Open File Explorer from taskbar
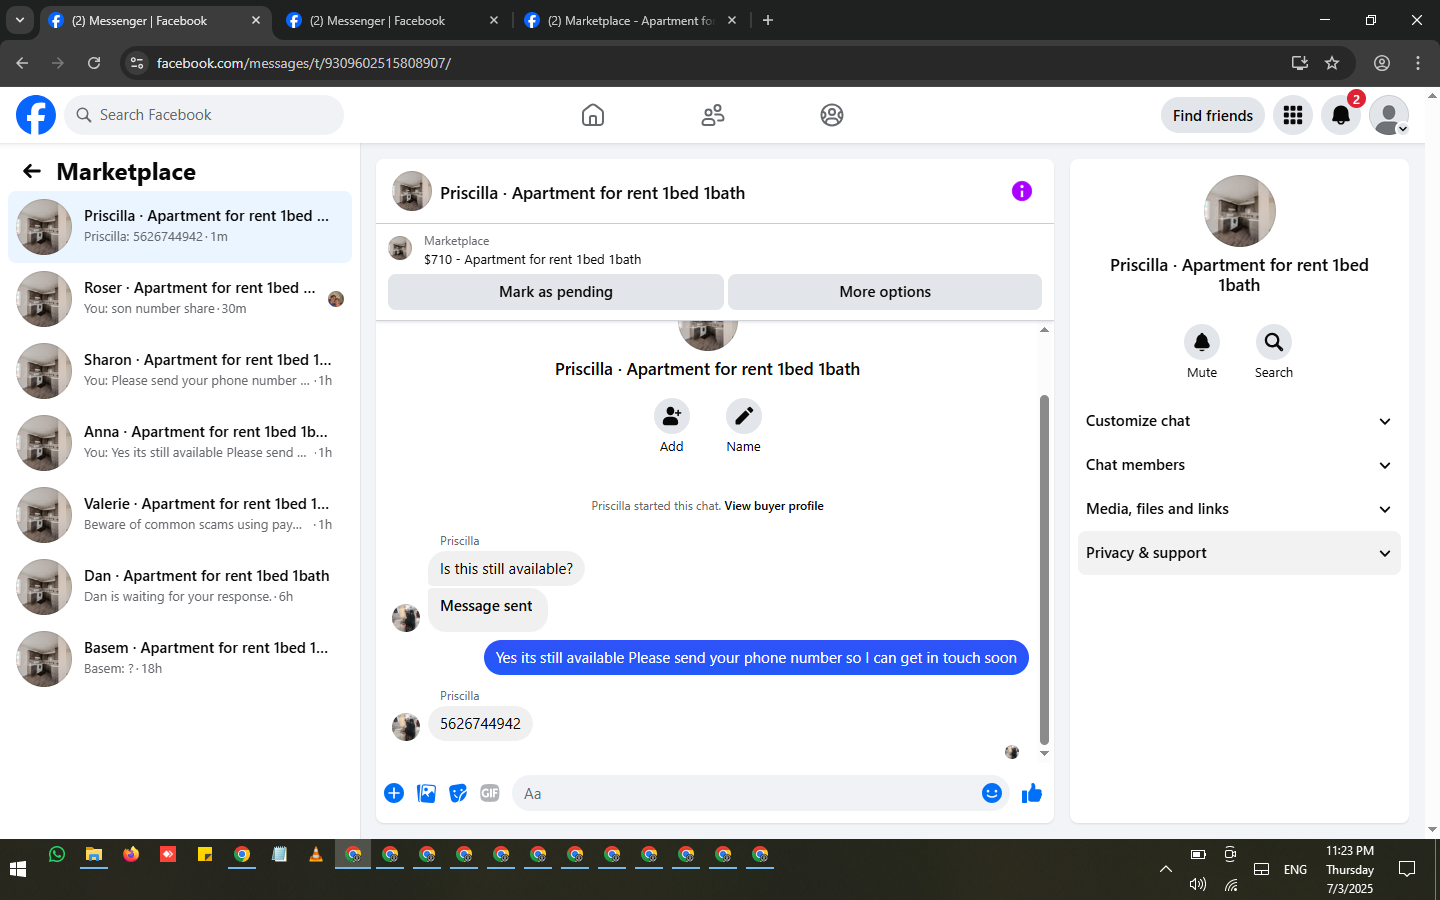 [94, 854]
